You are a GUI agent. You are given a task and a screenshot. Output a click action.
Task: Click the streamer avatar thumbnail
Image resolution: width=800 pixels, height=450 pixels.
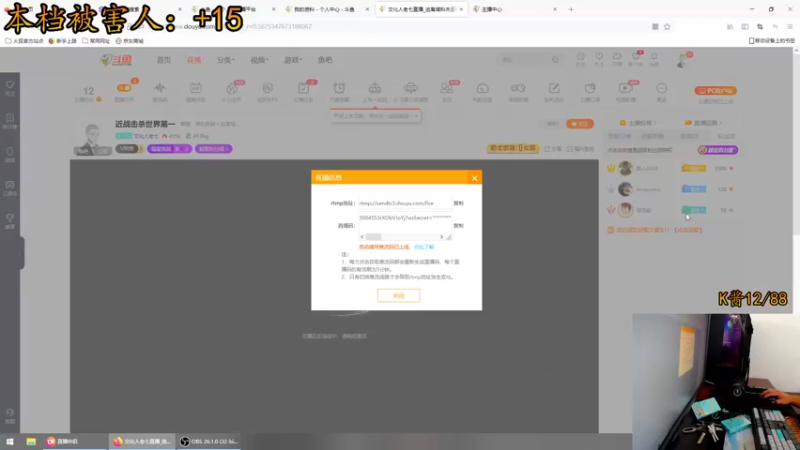point(92,139)
